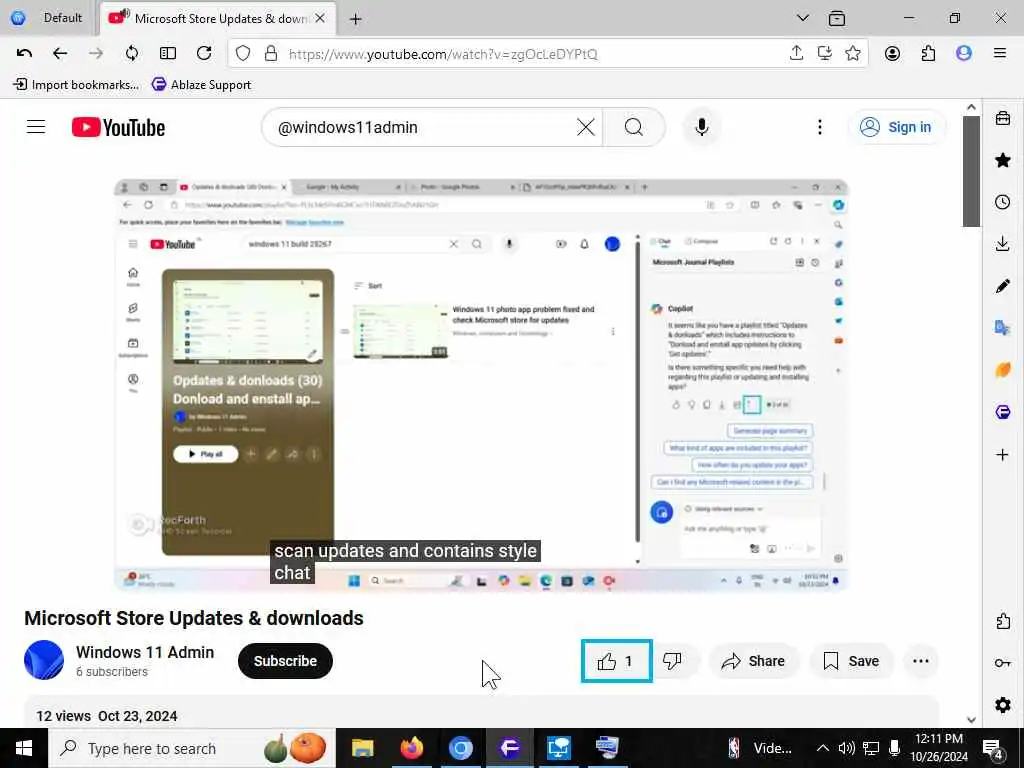Click the video player area
This screenshot has height=768, width=1024.
481,385
